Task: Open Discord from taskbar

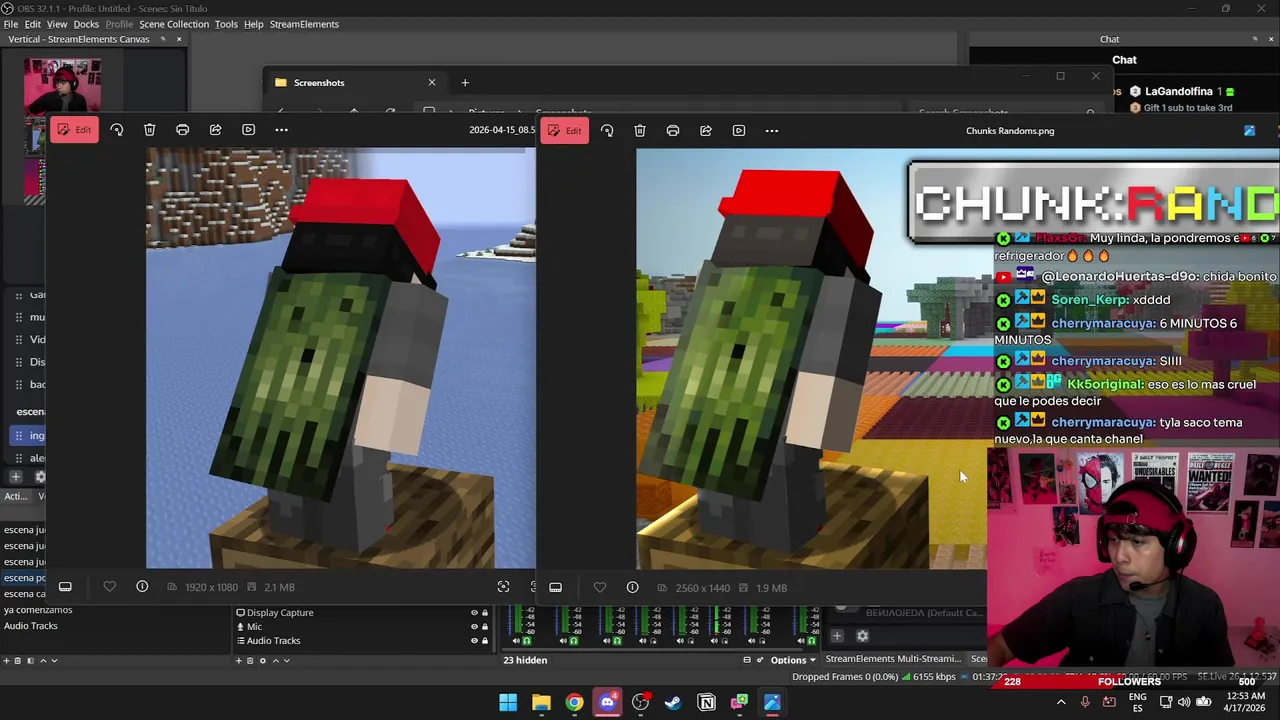Action: tap(608, 703)
